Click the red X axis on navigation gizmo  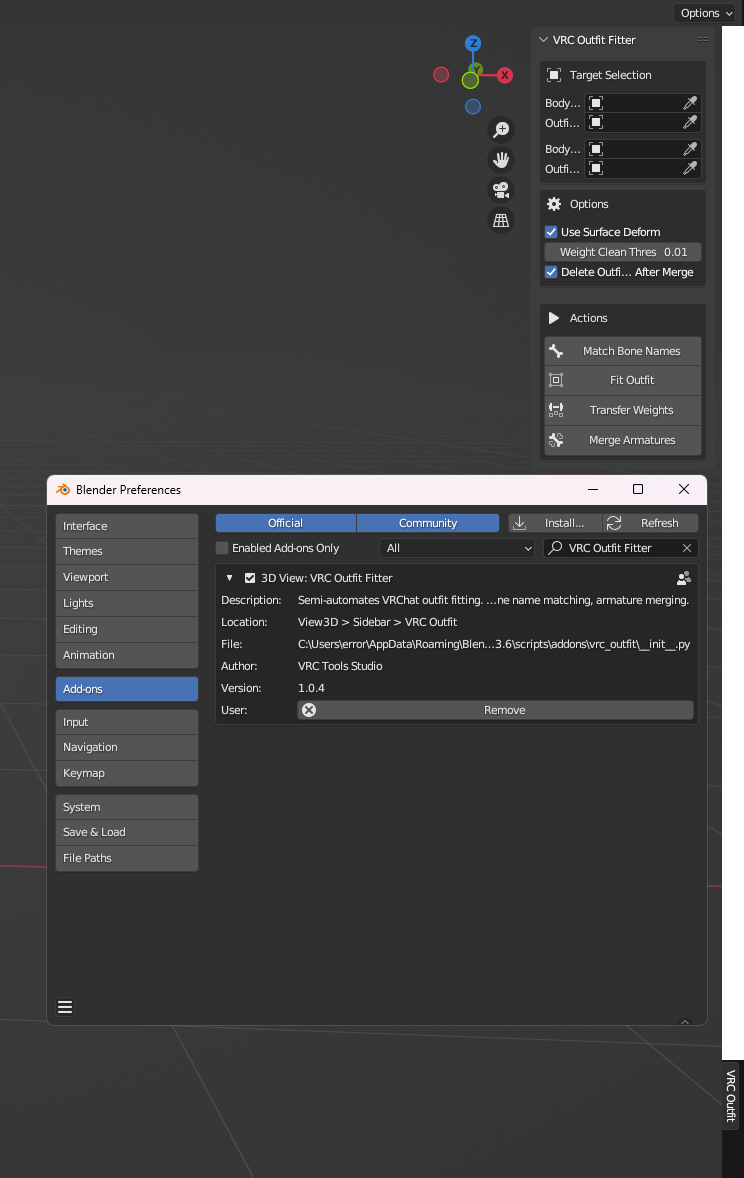point(505,75)
